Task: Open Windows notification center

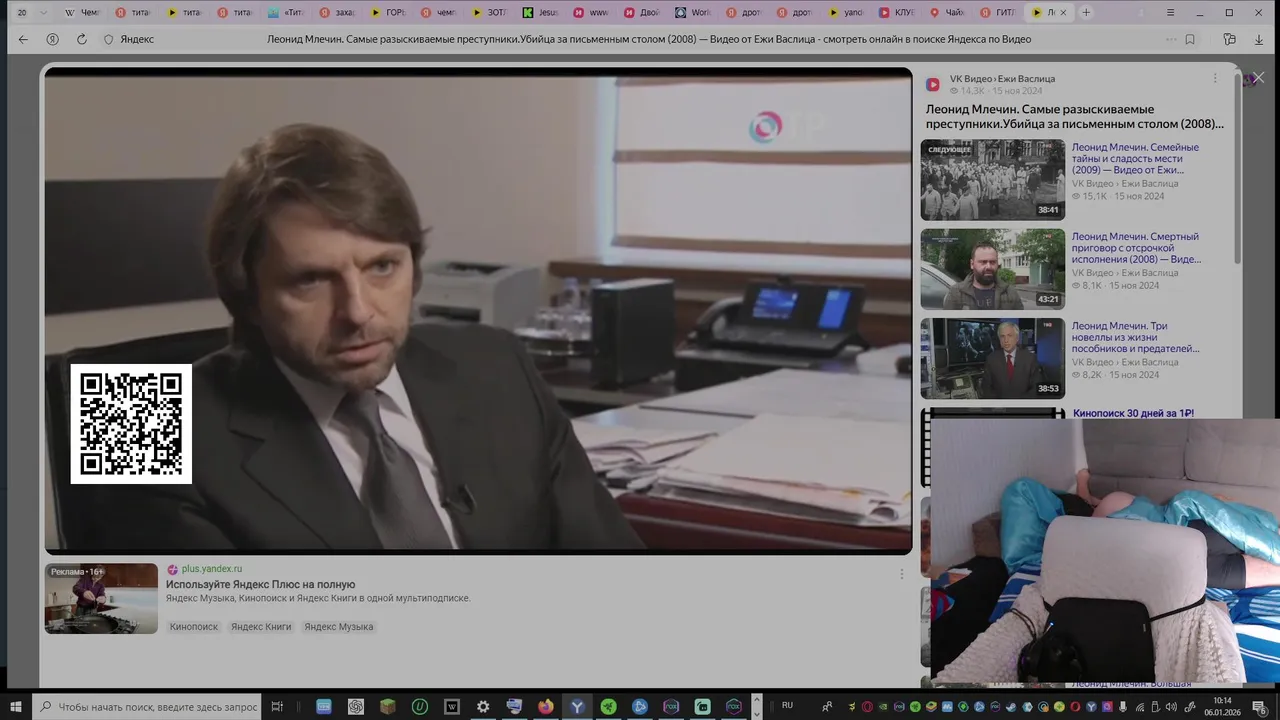Action: coord(1259,706)
